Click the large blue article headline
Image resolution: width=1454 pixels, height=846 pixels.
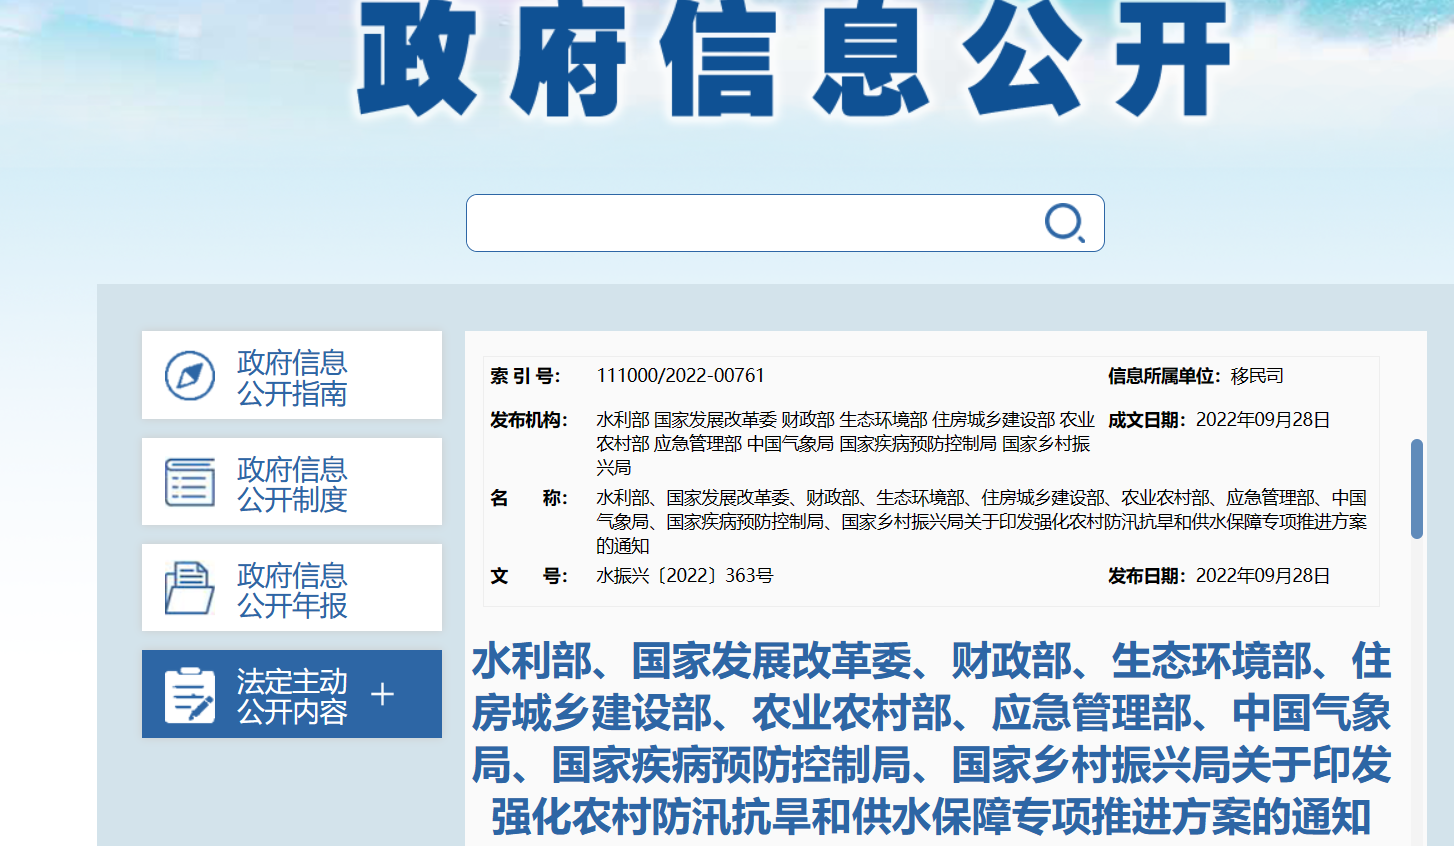931,739
